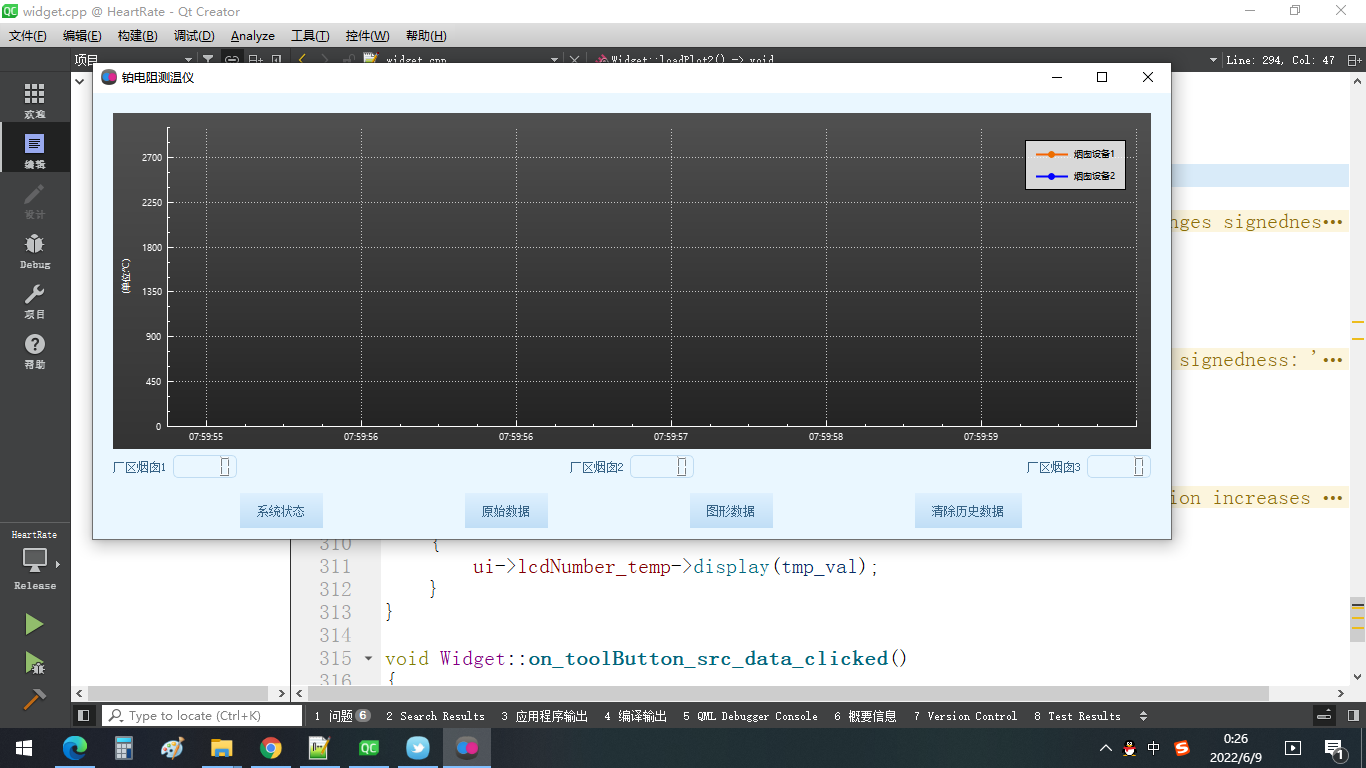Open the Projects (项目) wrench mode
The width and height of the screenshot is (1366, 768).
(x=35, y=299)
